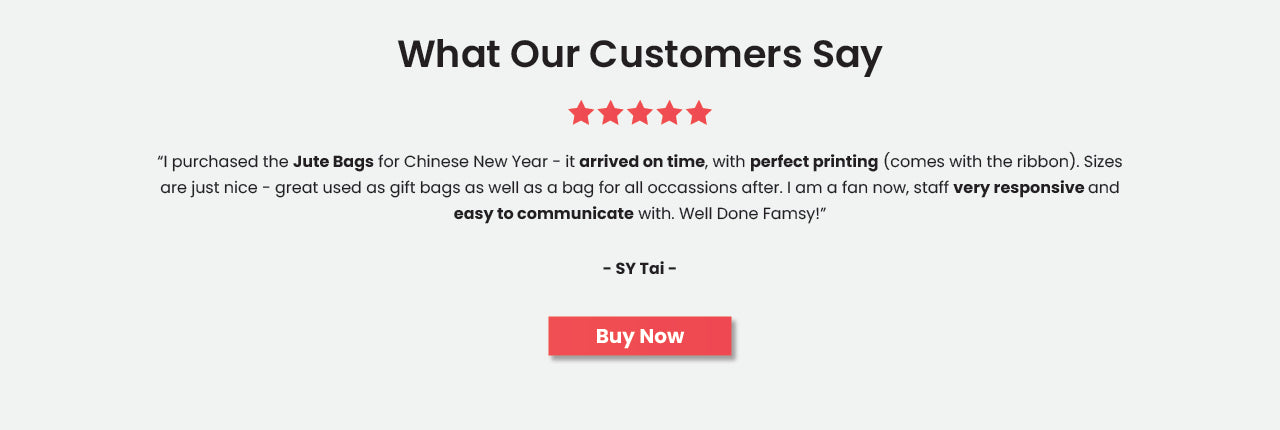
Task: Select the middle (third) rating star
Action: [640, 113]
